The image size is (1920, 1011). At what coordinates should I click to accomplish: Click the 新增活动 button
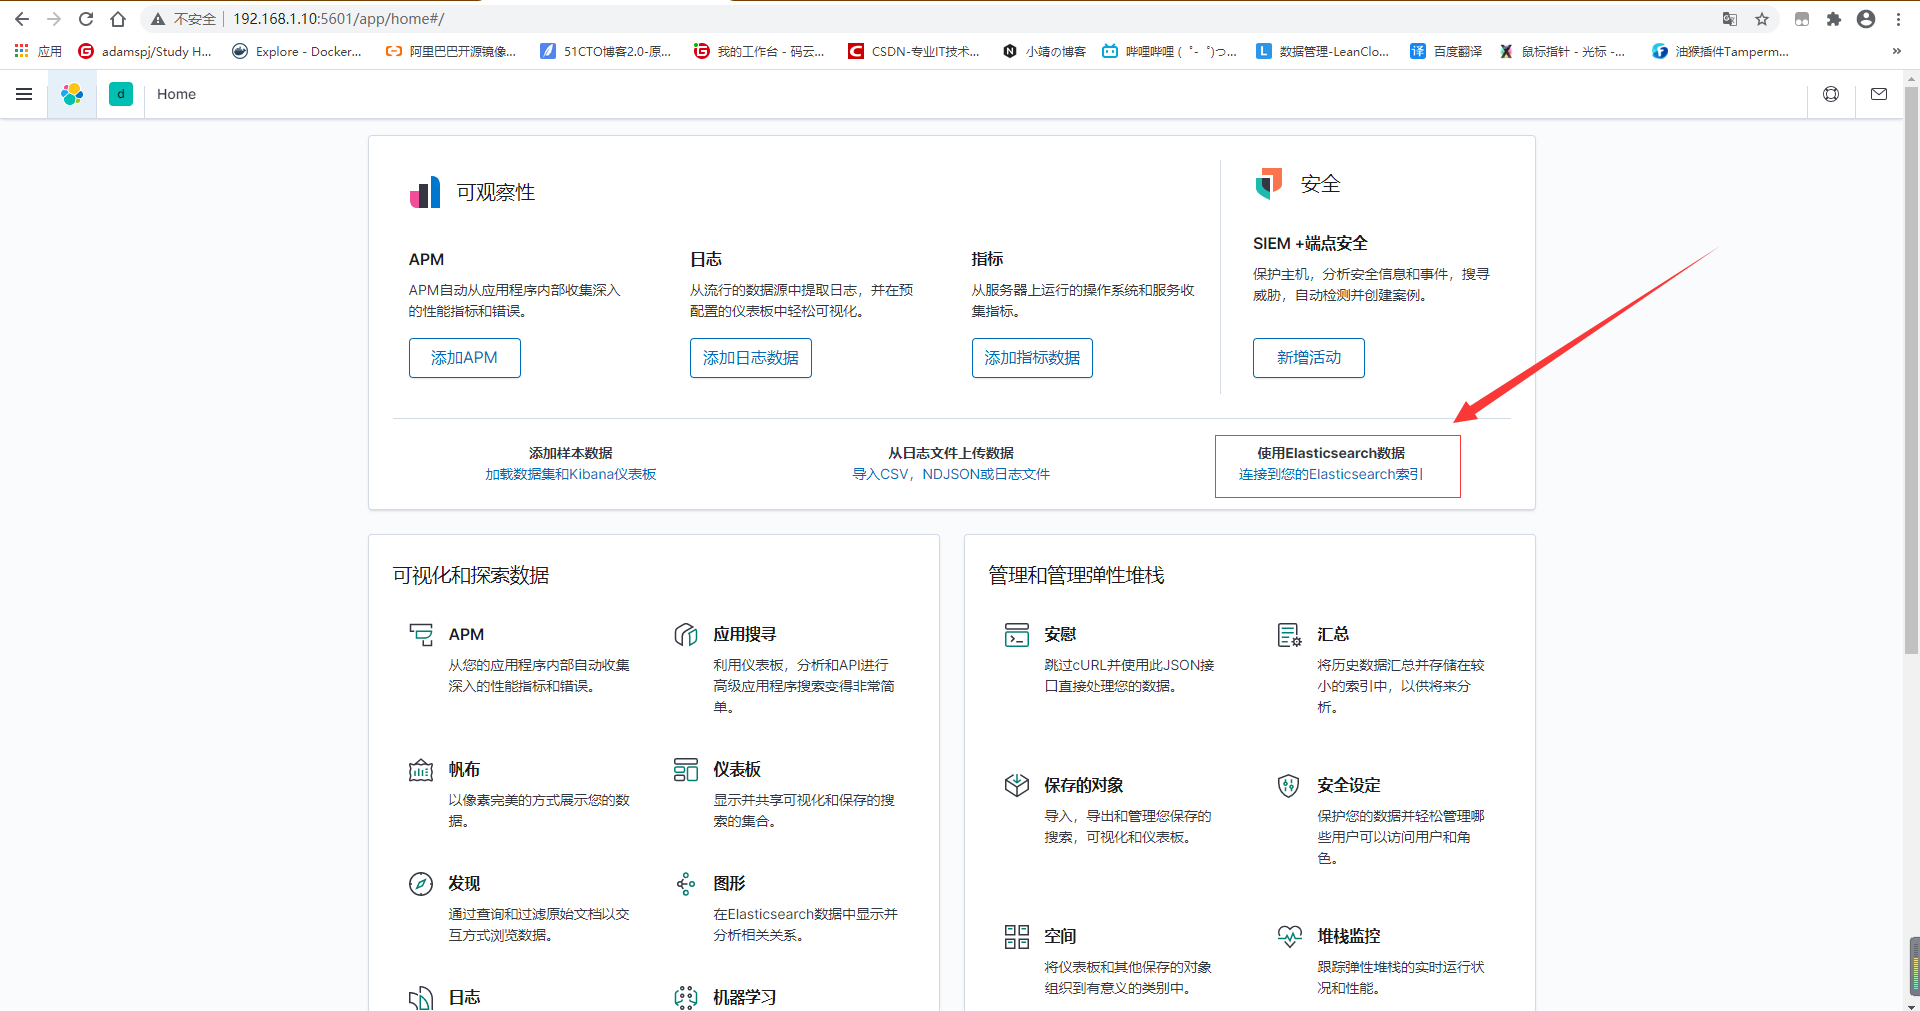click(1308, 358)
